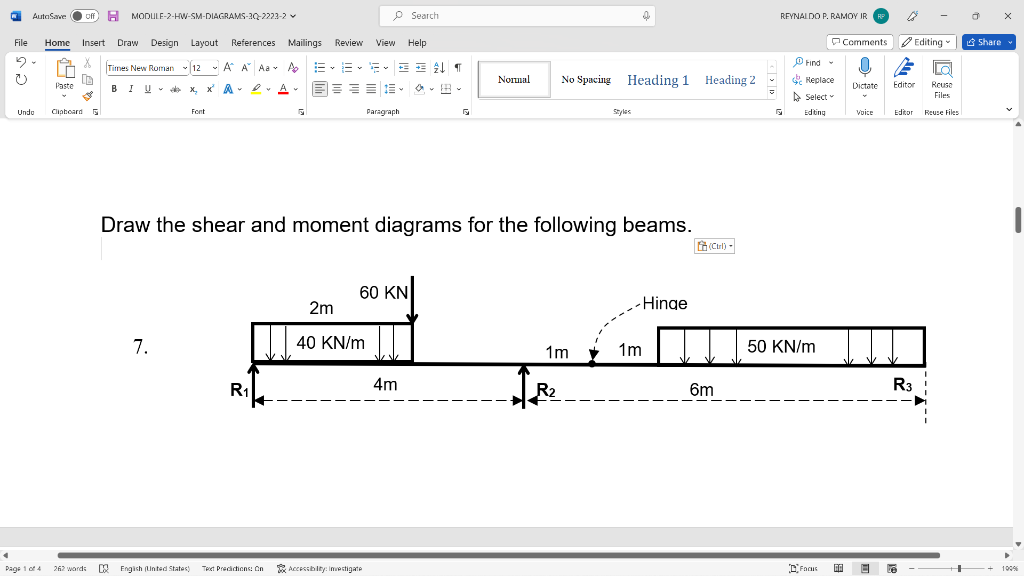Switch to the Insert tab
Screen dimensions: 1024x576
[x=93, y=42]
